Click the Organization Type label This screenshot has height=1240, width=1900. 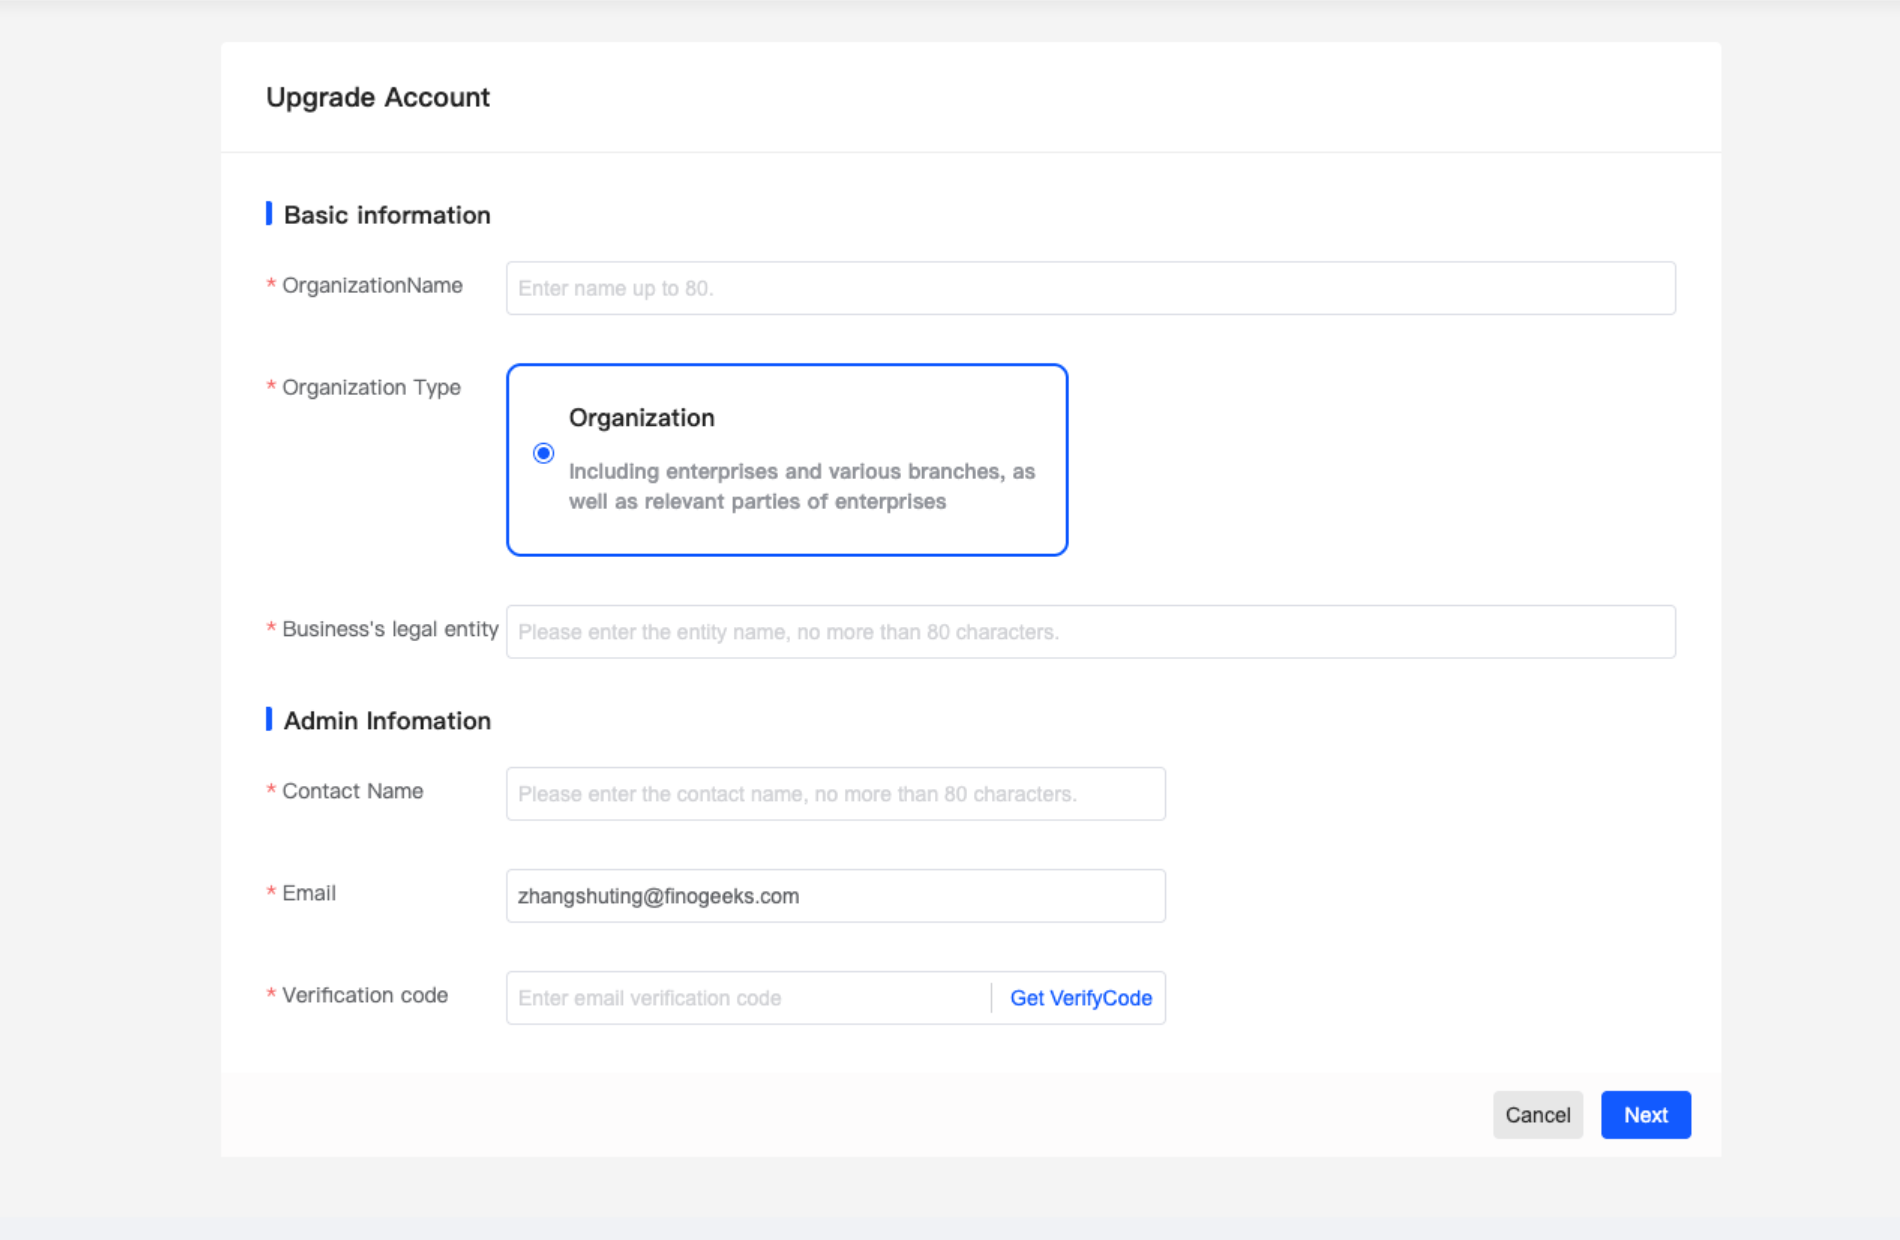coord(371,388)
